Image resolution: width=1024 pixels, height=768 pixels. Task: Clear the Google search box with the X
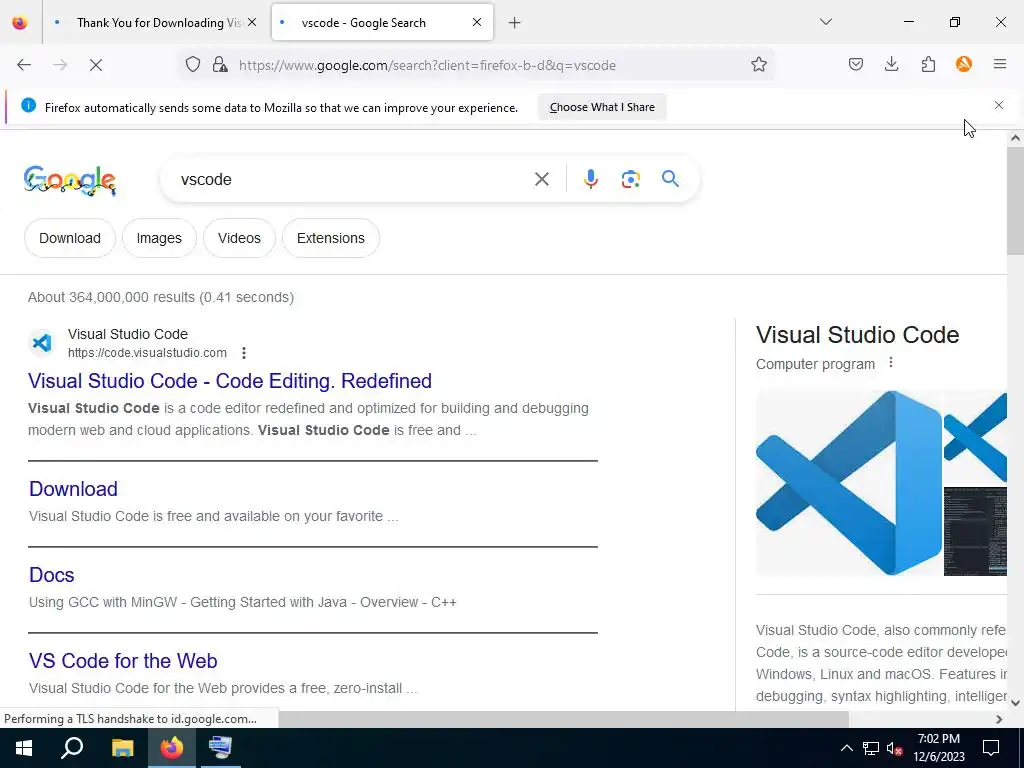[x=541, y=179]
